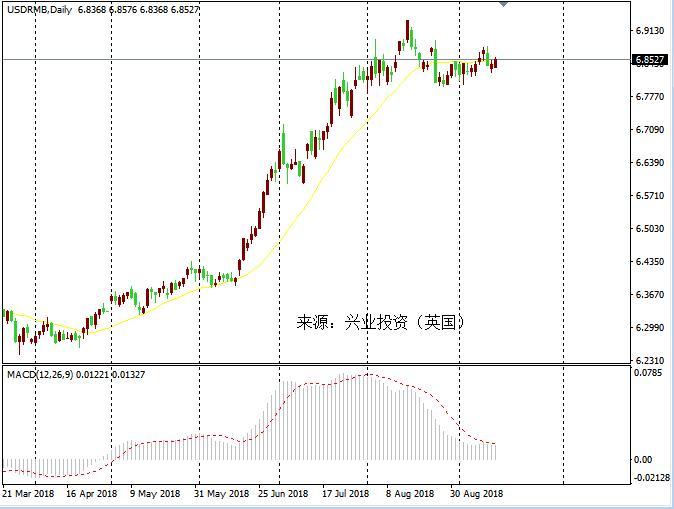Screen dimensions: 674x509
Task: Click the 6.7090 price scale label
Action: click(649, 129)
